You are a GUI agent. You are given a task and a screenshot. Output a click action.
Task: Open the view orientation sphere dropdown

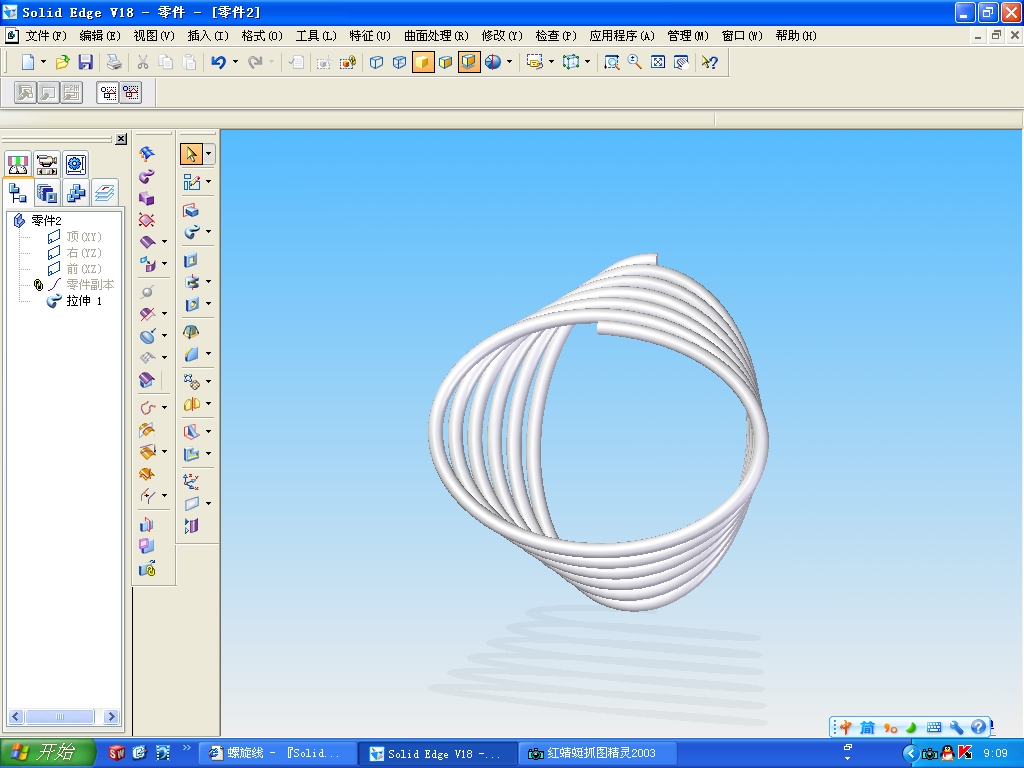point(509,62)
